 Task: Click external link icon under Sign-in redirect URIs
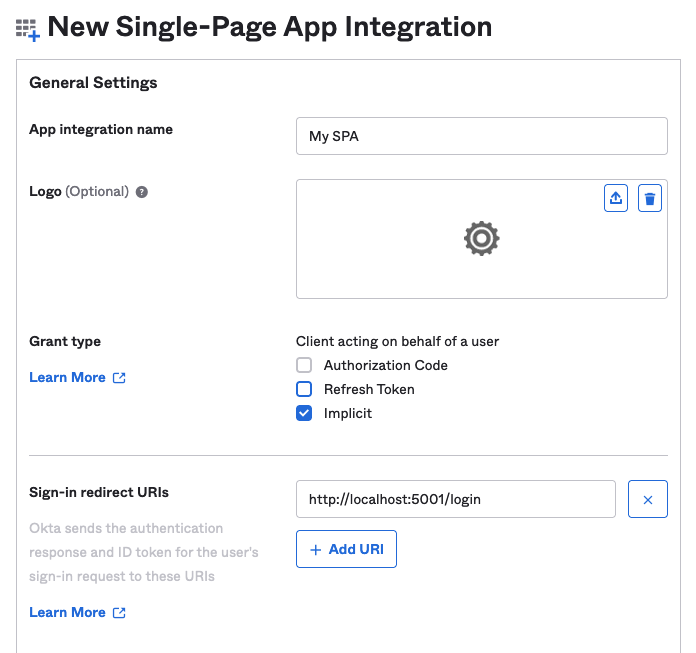coord(119,613)
